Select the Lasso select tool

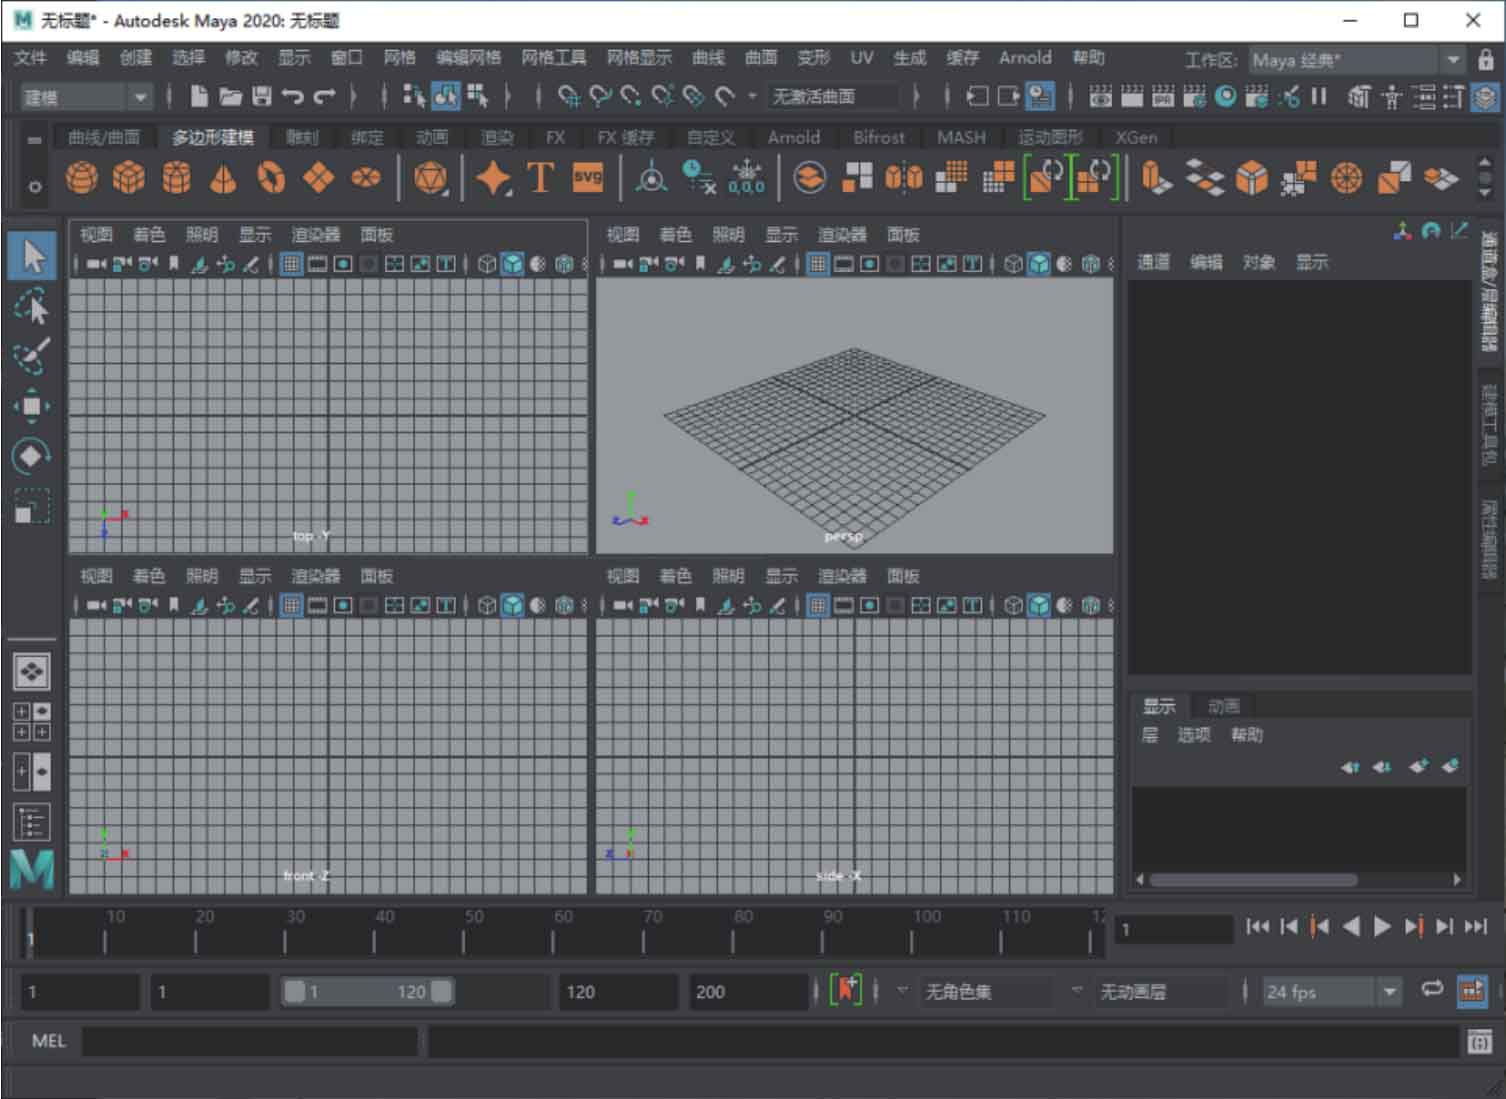click(x=32, y=307)
